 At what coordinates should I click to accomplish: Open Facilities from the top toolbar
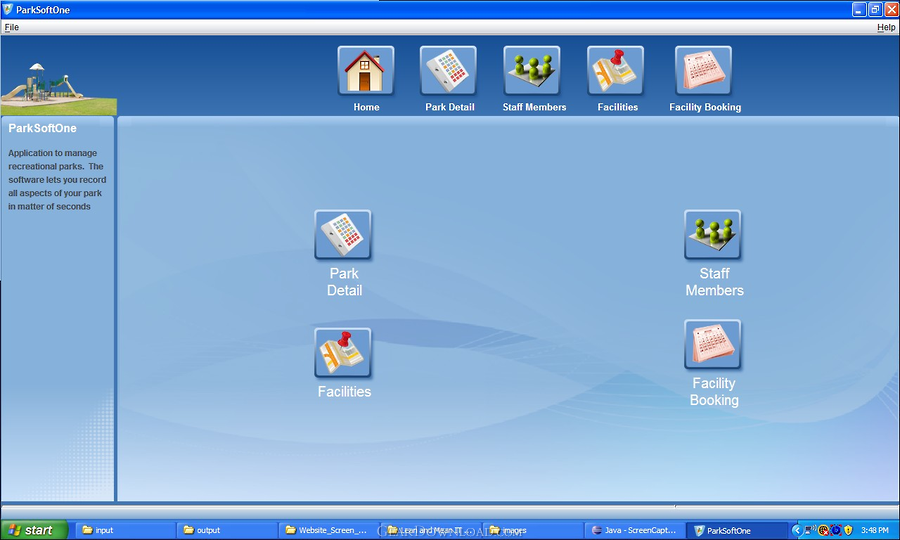point(616,72)
